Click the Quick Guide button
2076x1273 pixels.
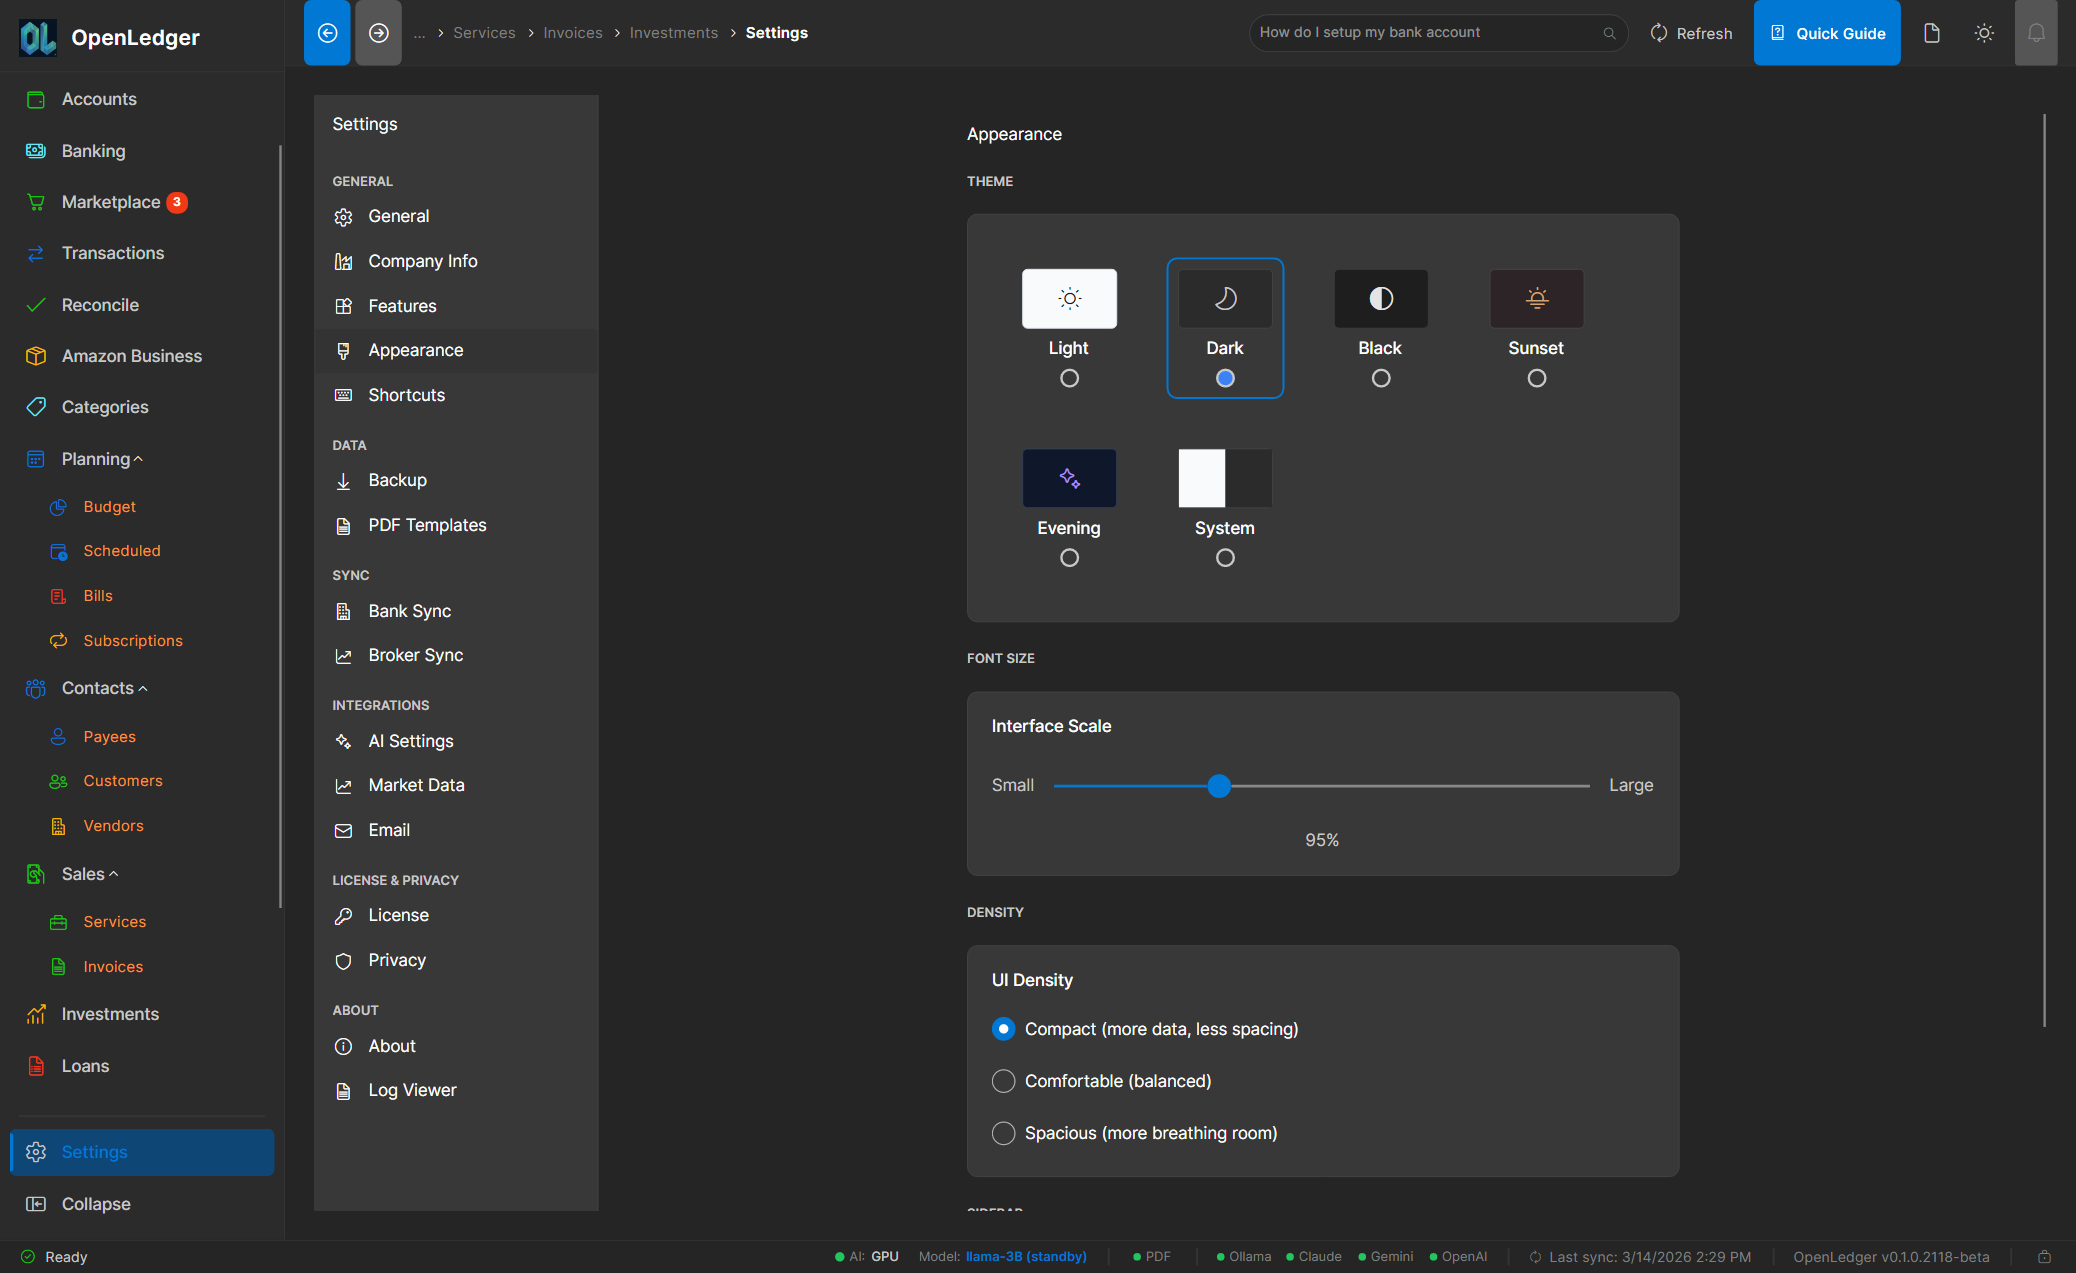pos(1826,32)
